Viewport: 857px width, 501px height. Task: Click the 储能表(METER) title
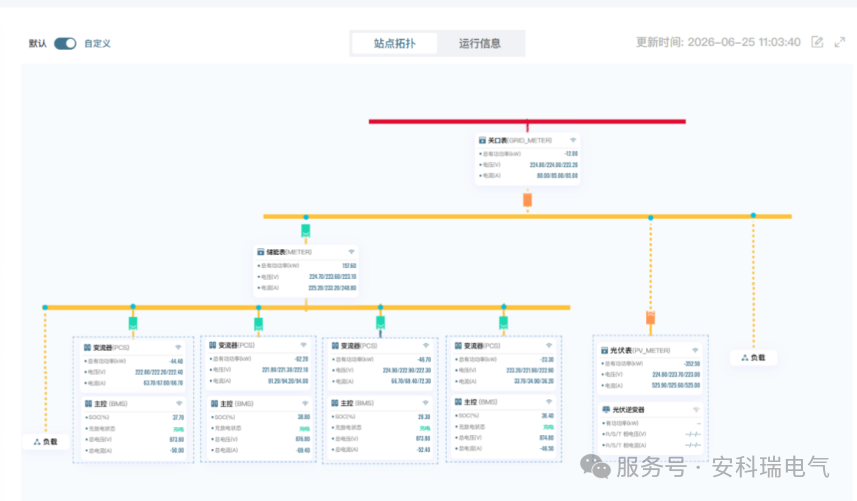tap(289, 252)
